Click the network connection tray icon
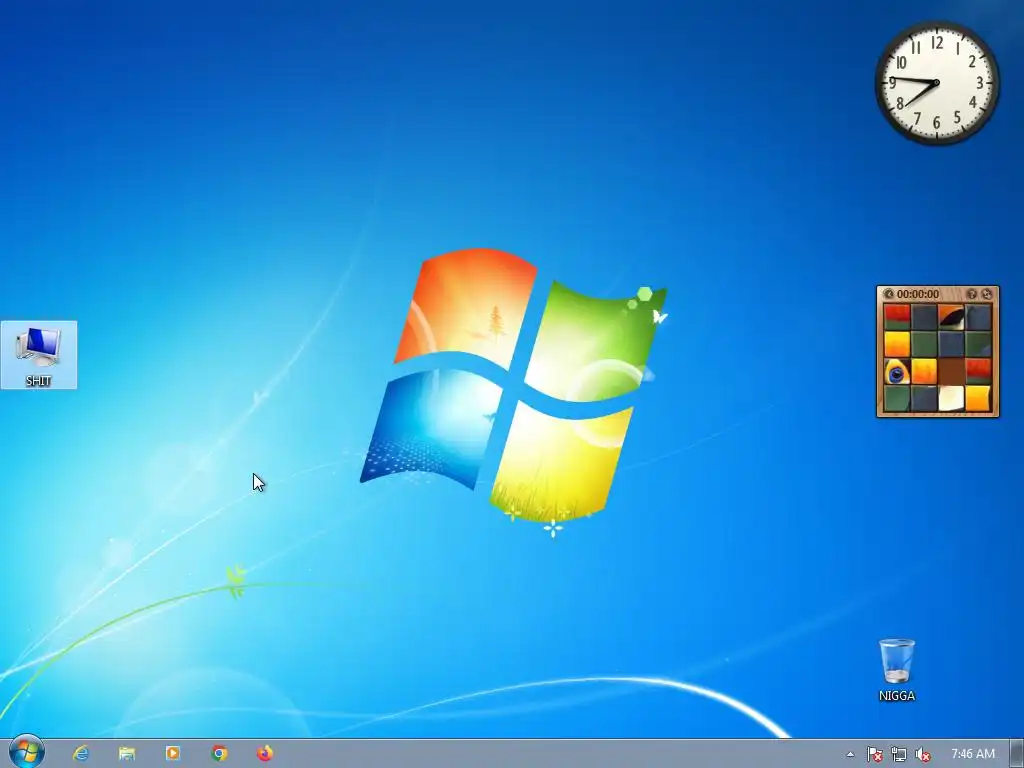Image resolution: width=1024 pixels, height=768 pixels. point(899,754)
